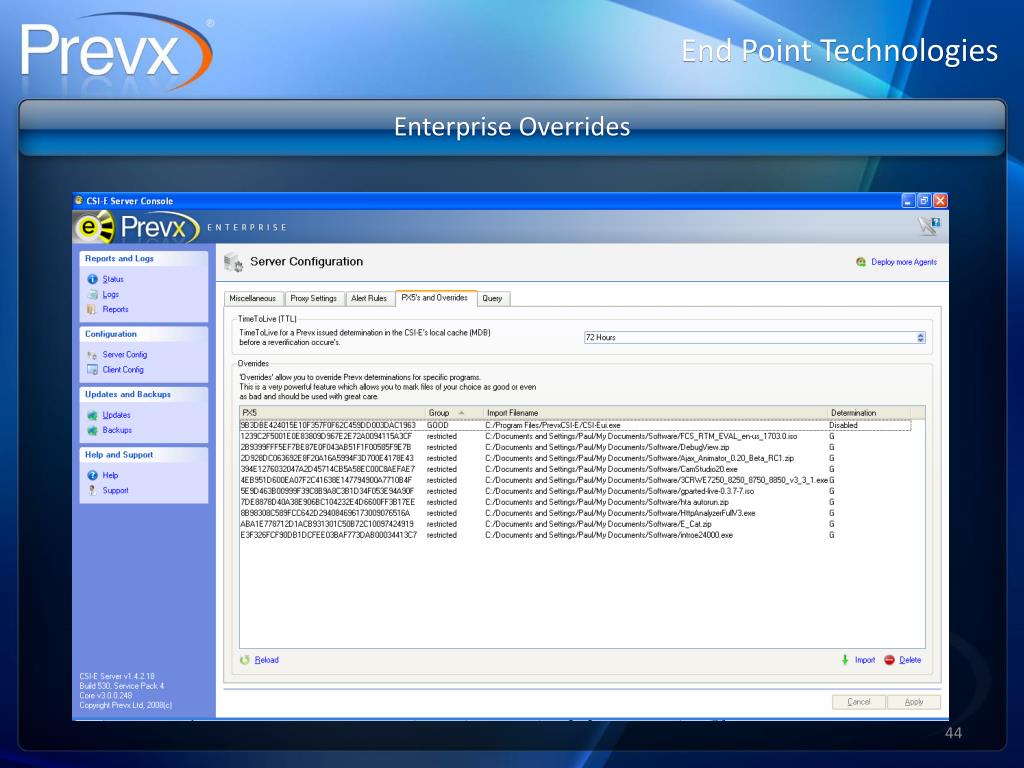Click the Updates icon in sidebar
The height and width of the screenshot is (768, 1024).
coord(92,415)
